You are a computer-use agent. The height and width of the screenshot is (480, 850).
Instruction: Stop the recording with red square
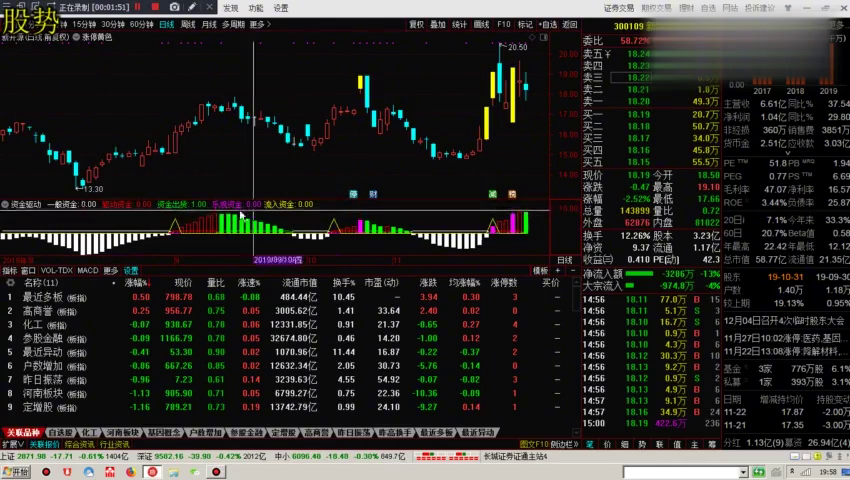pyautogui.click(x=155, y=7)
